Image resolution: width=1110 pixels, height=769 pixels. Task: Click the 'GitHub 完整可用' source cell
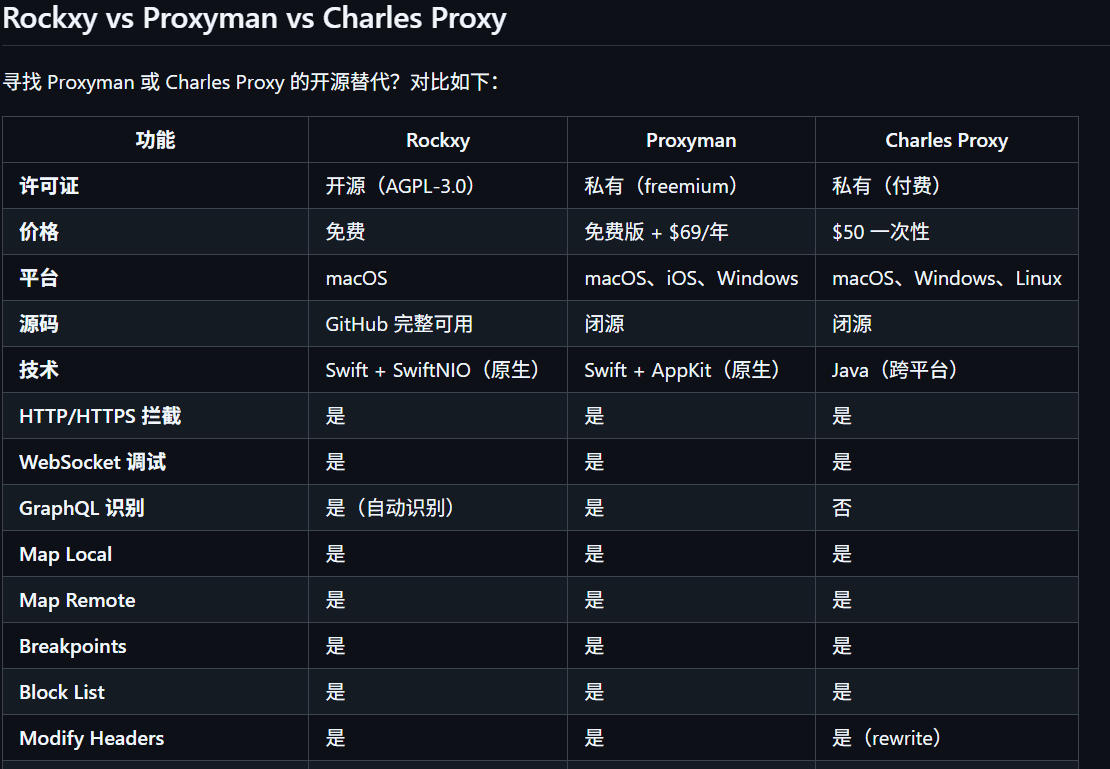point(399,324)
